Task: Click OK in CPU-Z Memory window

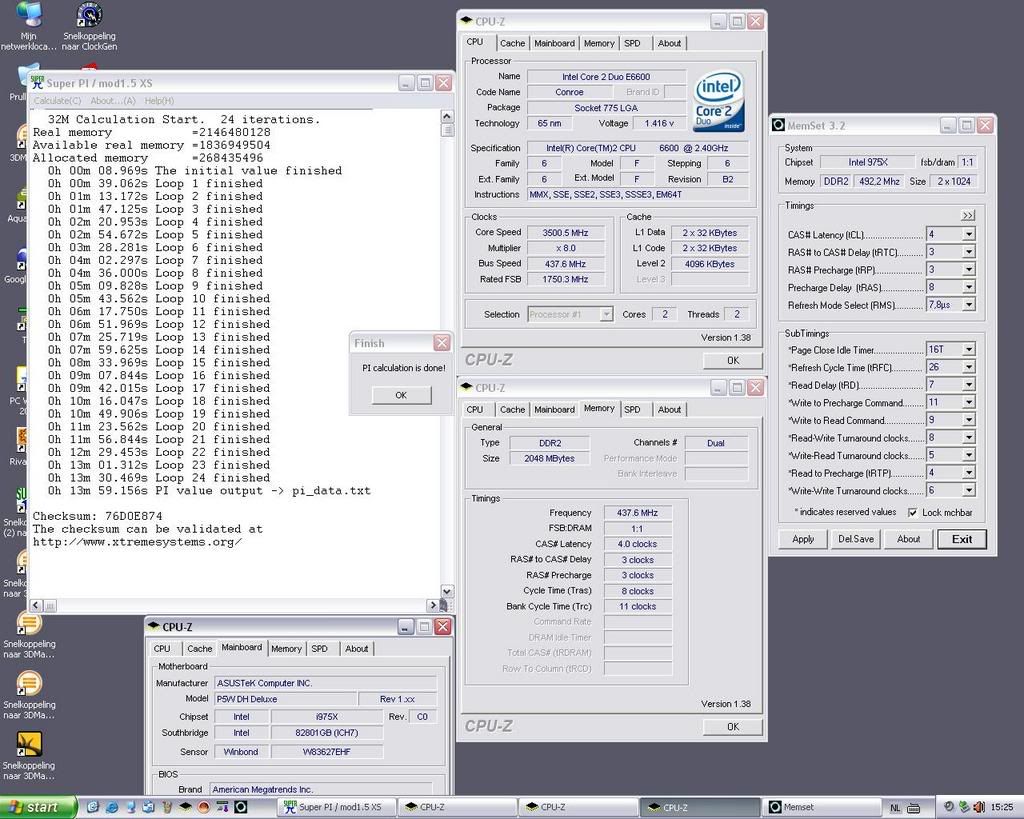Action: (x=733, y=727)
